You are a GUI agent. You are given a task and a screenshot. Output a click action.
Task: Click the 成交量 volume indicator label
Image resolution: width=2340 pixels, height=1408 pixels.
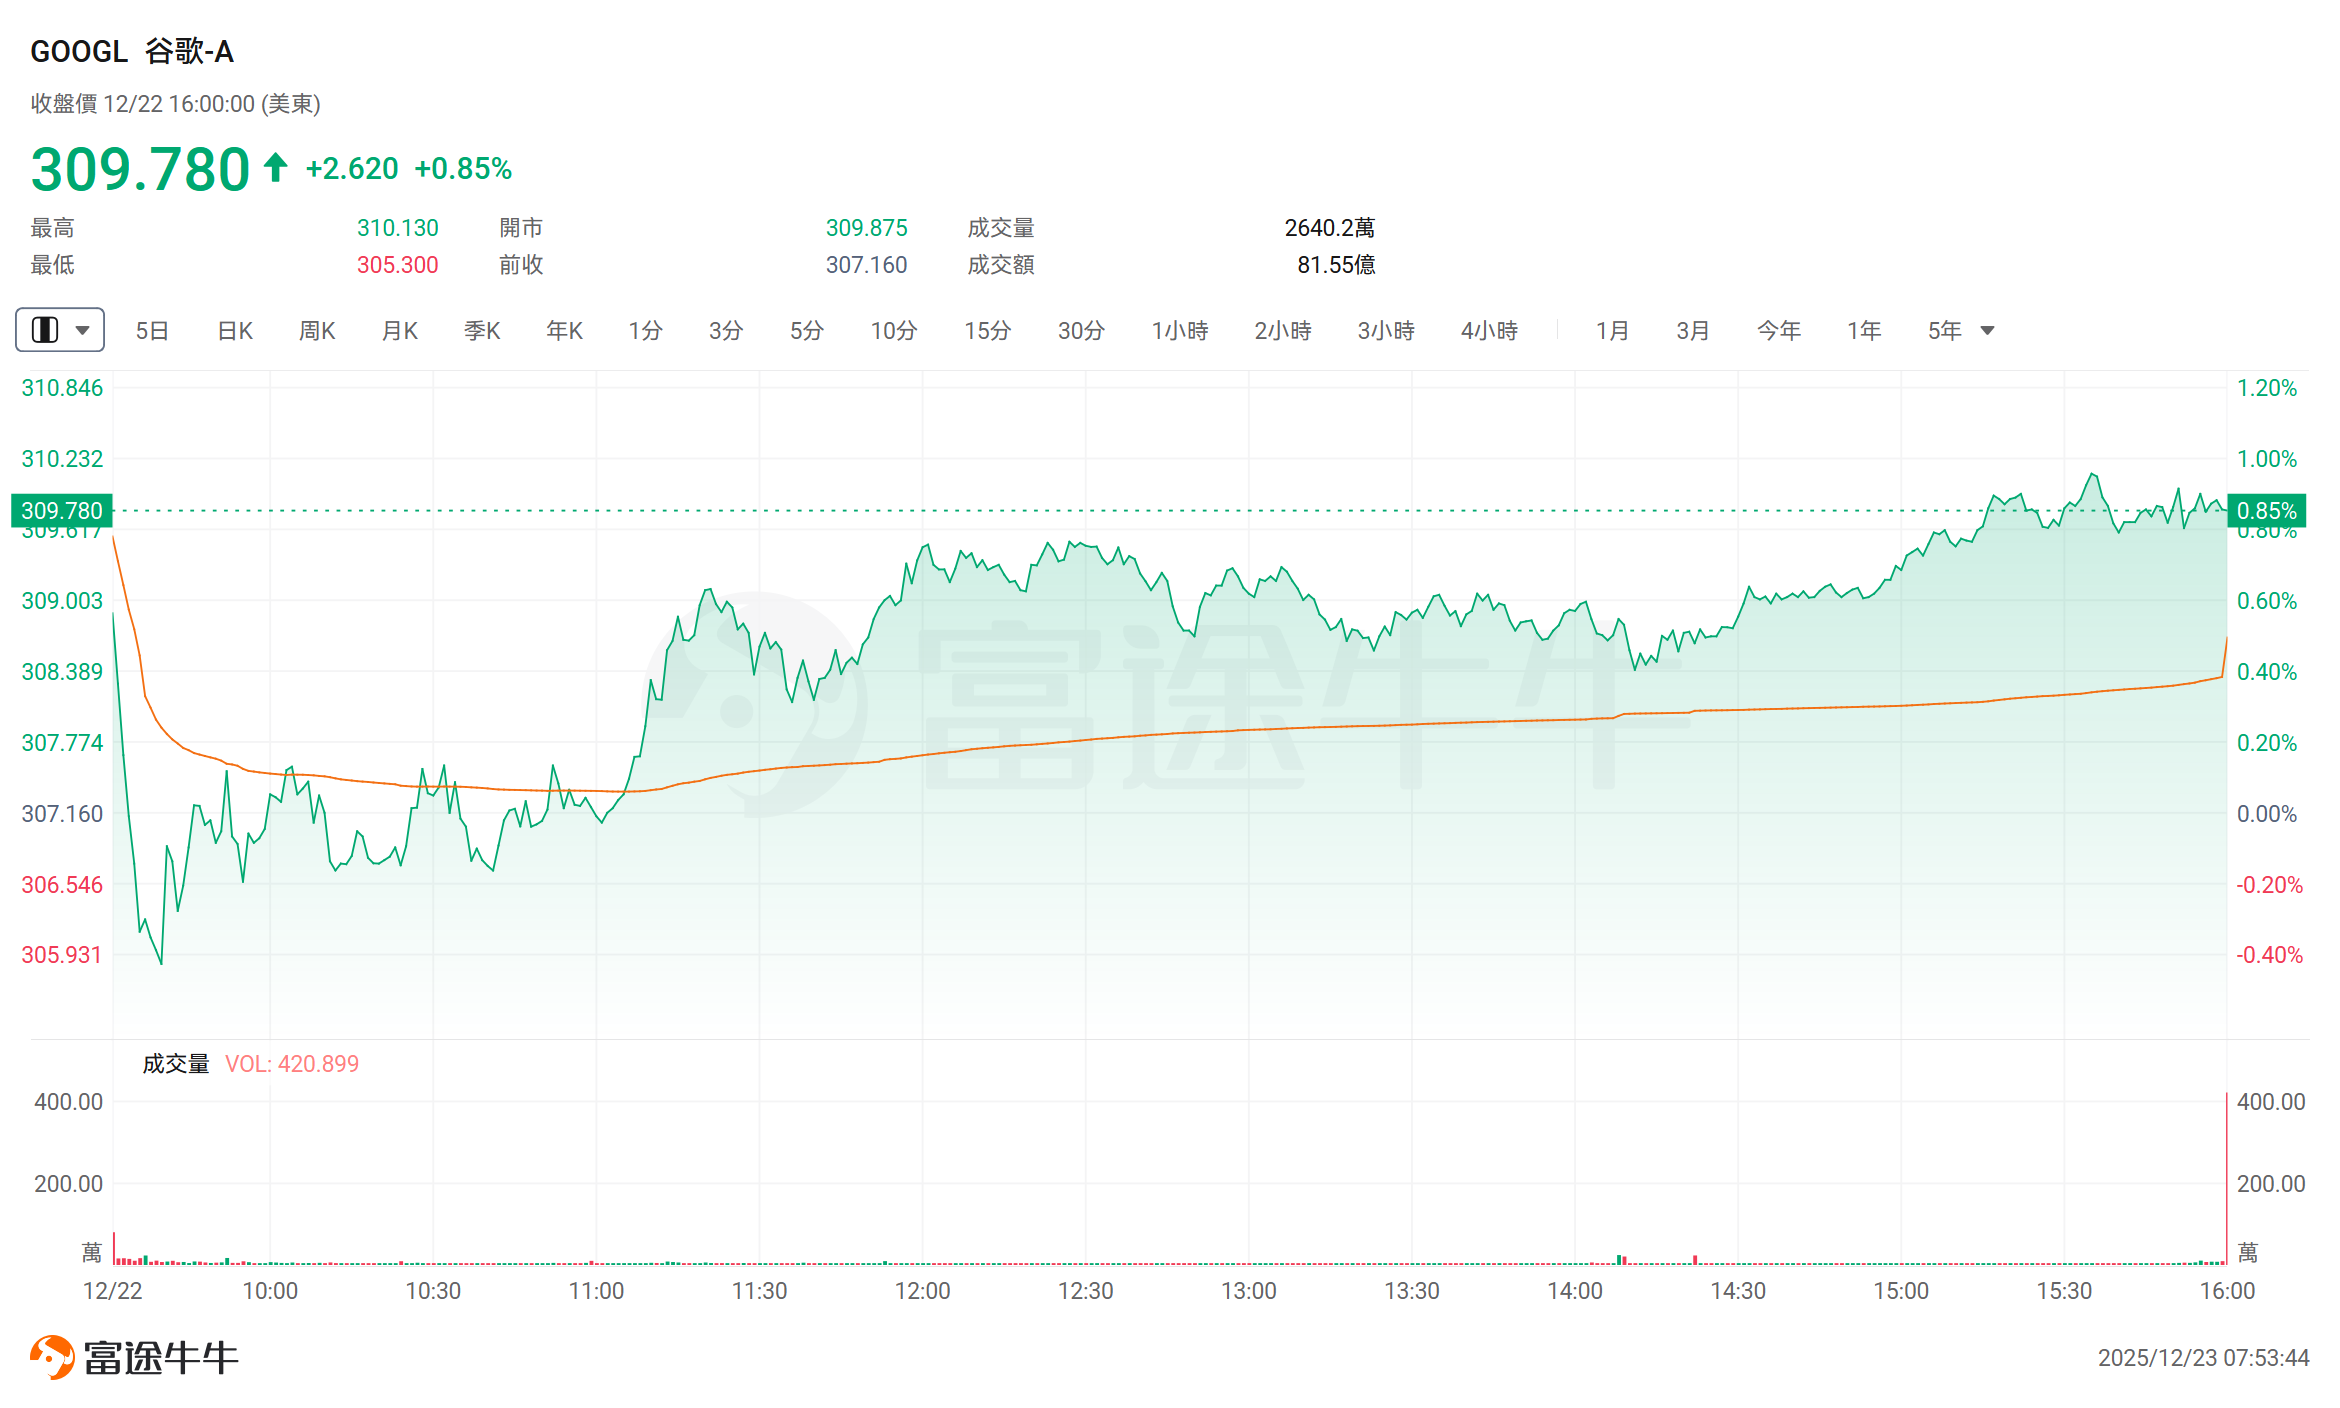pyautogui.click(x=176, y=1064)
